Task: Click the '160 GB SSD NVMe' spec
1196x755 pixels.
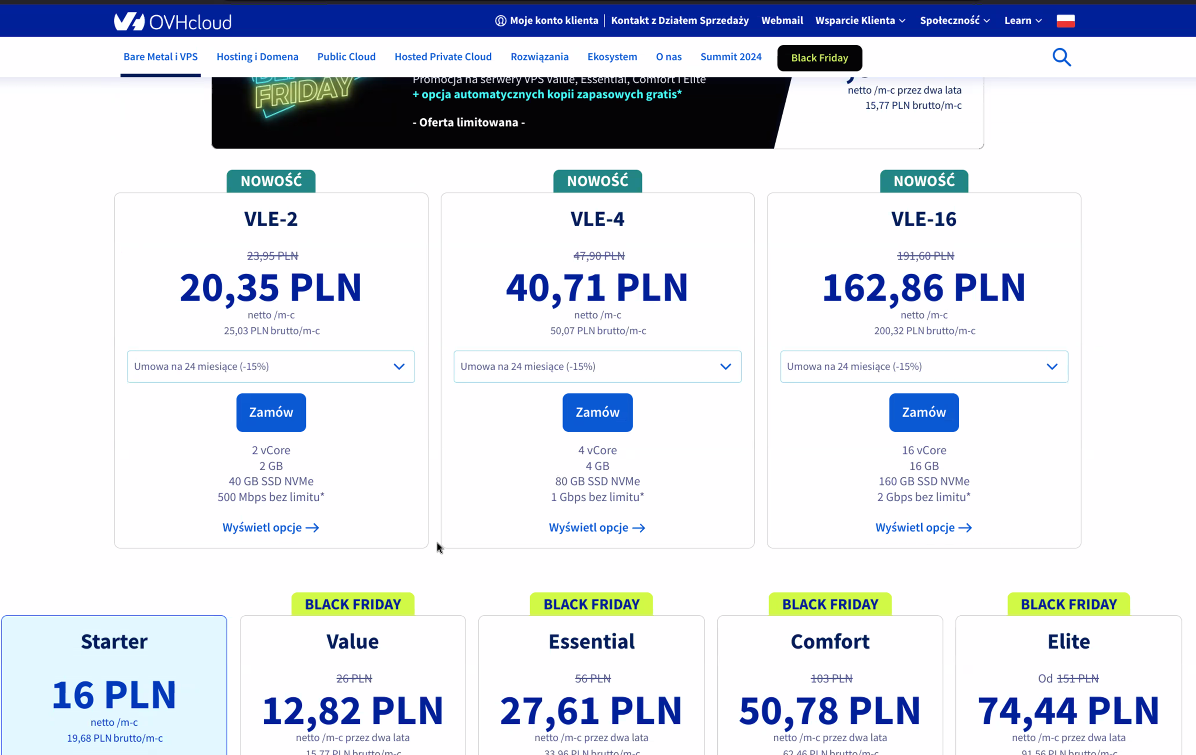Action: tap(924, 481)
